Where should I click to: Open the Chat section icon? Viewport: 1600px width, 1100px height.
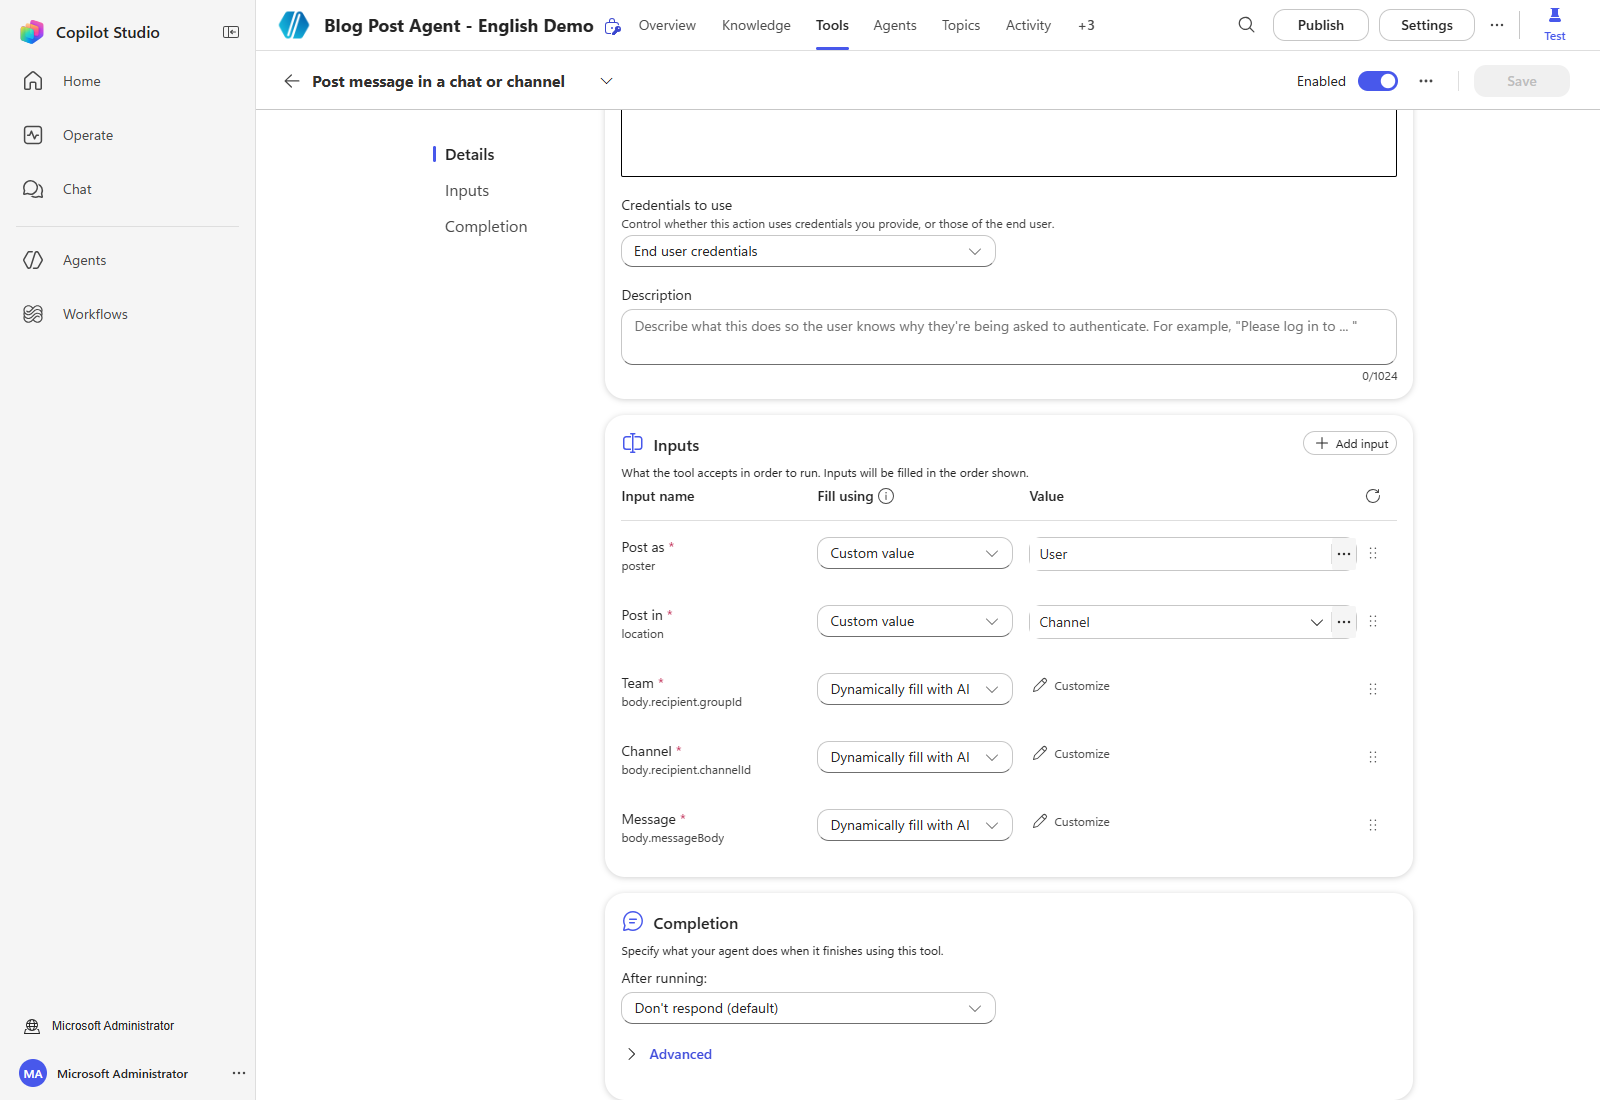point(33,189)
